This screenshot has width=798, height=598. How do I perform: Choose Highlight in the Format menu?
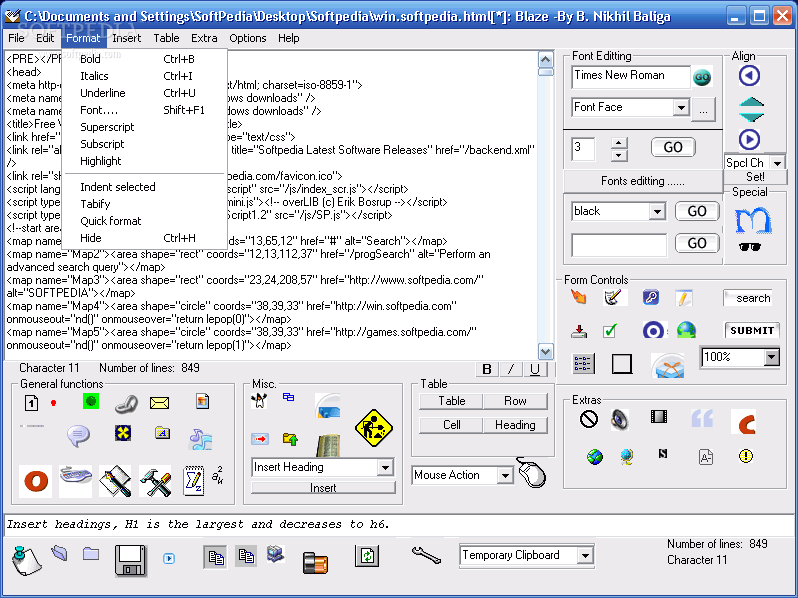(x=144, y=161)
